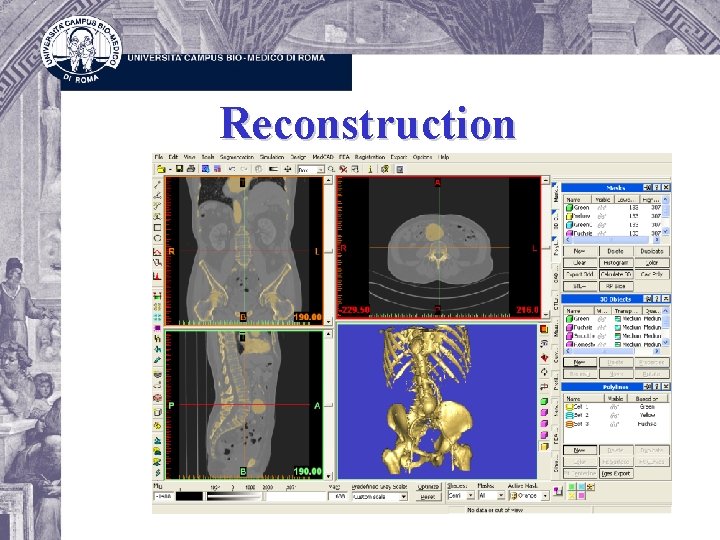Viewport: 720px width, 540px height.
Task: Open the Segmentation menu
Action: coord(237,157)
